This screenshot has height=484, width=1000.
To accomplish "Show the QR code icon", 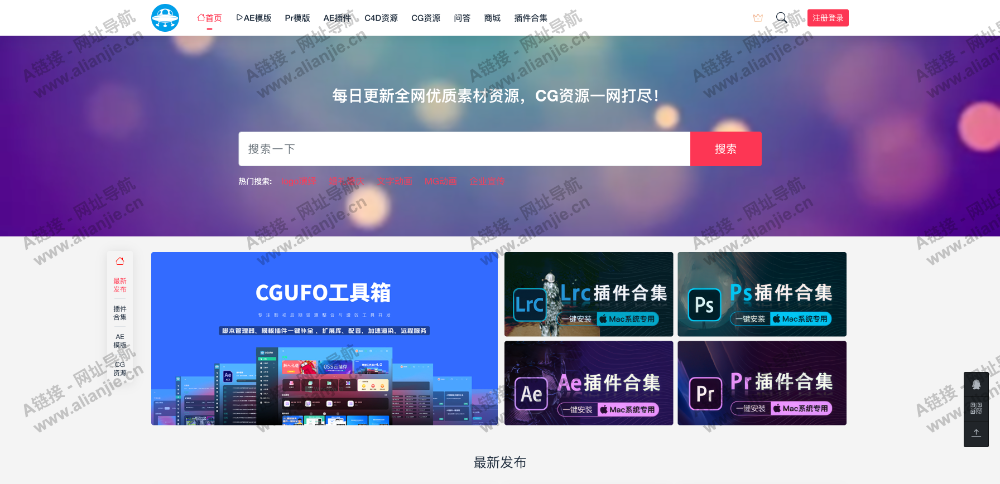I will click(x=976, y=408).
